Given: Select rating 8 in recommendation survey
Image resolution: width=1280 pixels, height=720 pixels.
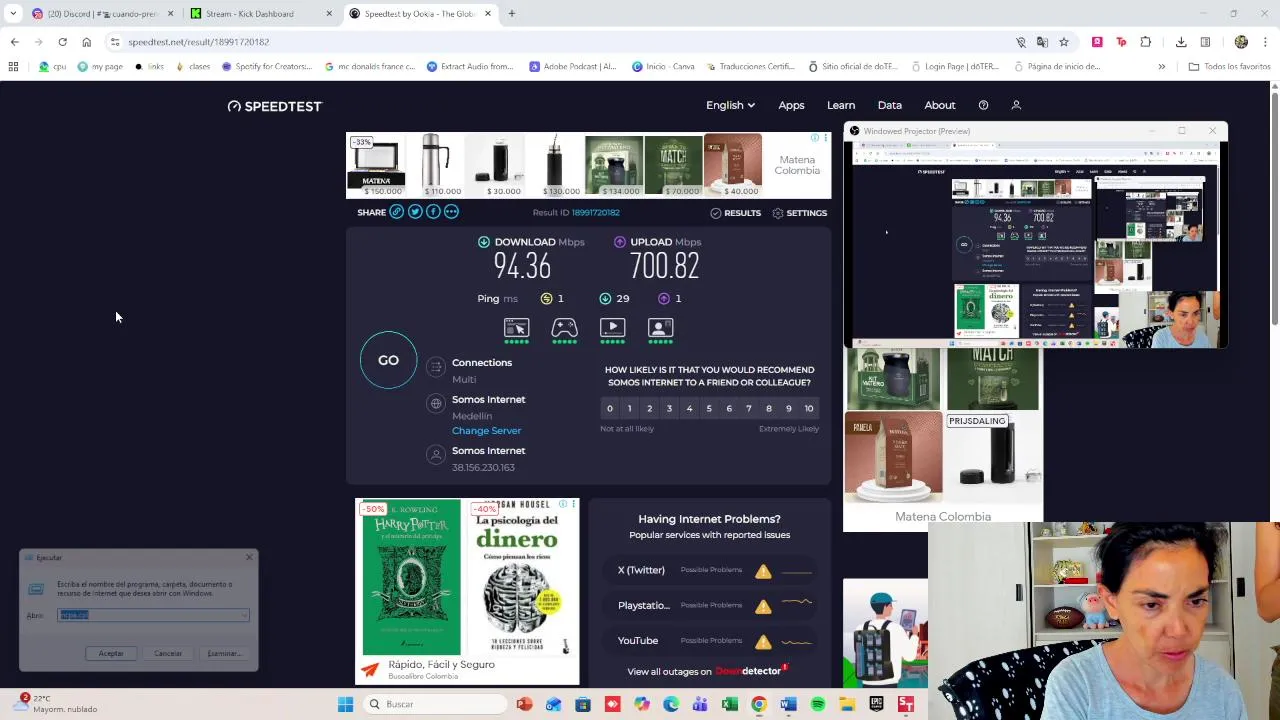Looking at the screenshot, I should coord(769,408).
